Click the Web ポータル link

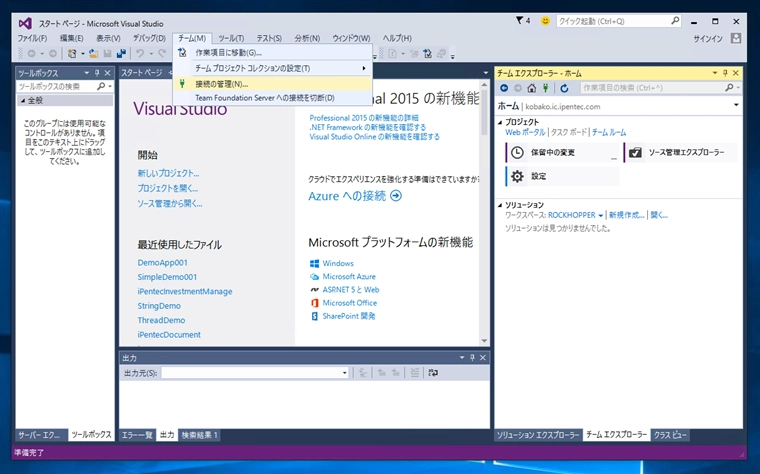click(x=525, y=132)
